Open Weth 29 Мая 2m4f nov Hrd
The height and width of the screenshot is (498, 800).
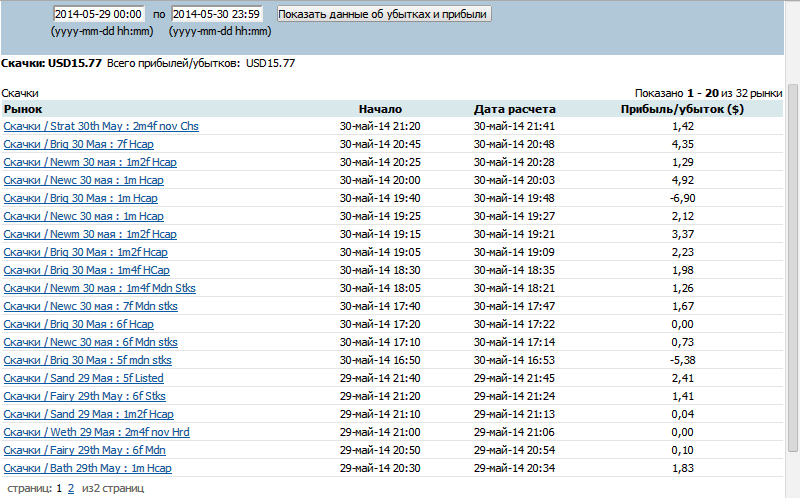(96, 432)
